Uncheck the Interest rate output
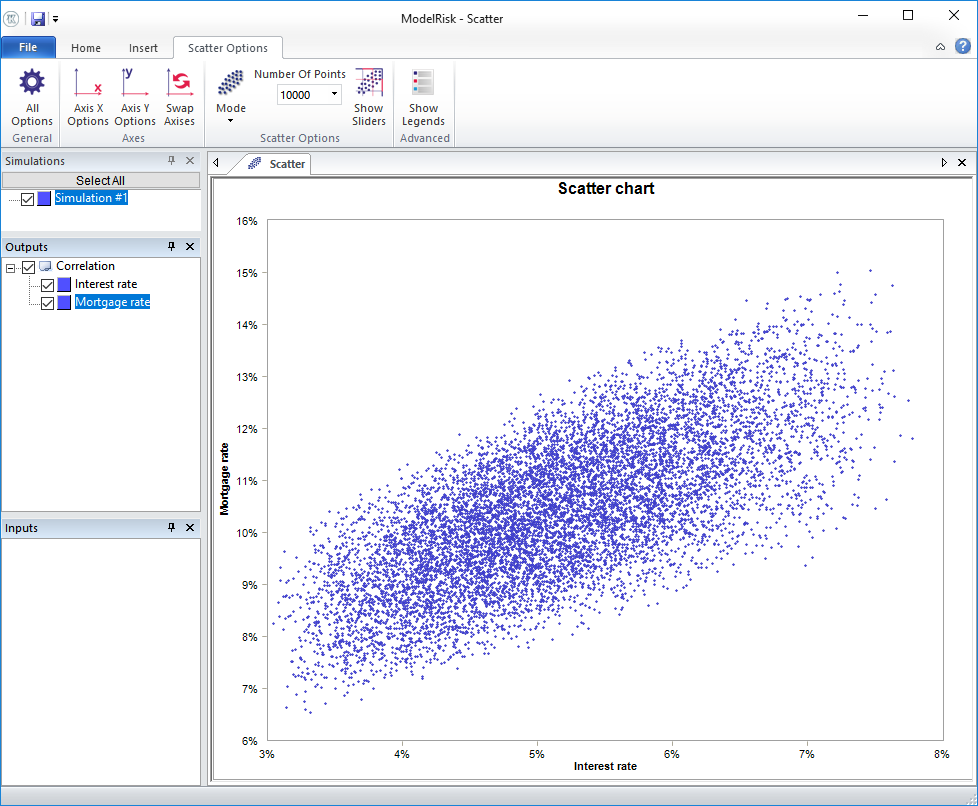This screenshot has height=806, width=978. pyautogui.click(x=46, y=284)
